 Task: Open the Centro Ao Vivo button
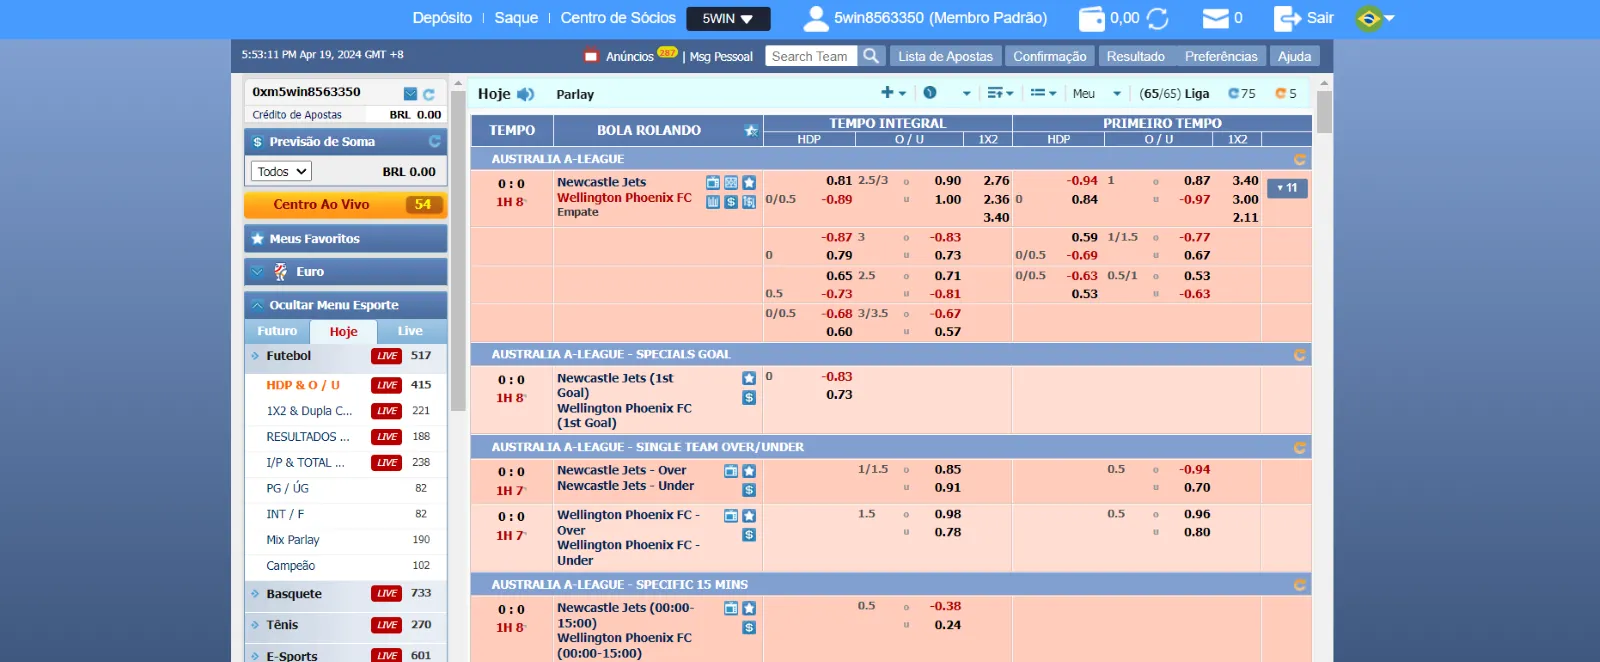[345, 204]
